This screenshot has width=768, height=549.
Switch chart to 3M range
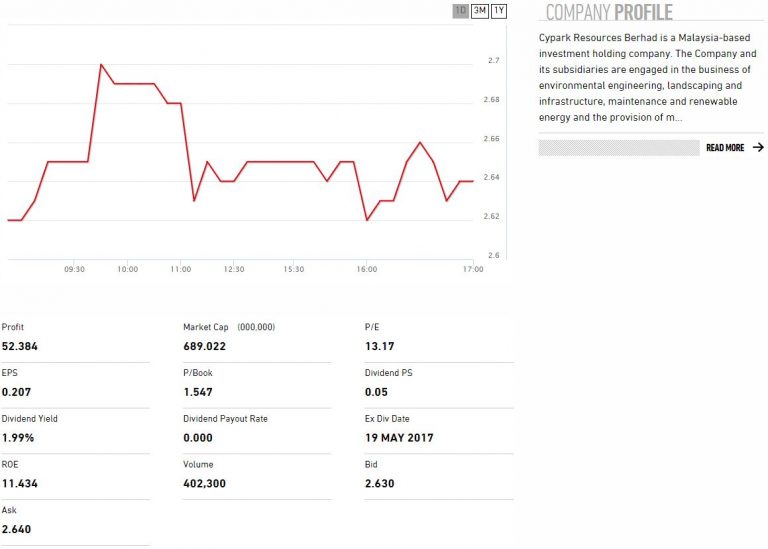tap(480, 11)
